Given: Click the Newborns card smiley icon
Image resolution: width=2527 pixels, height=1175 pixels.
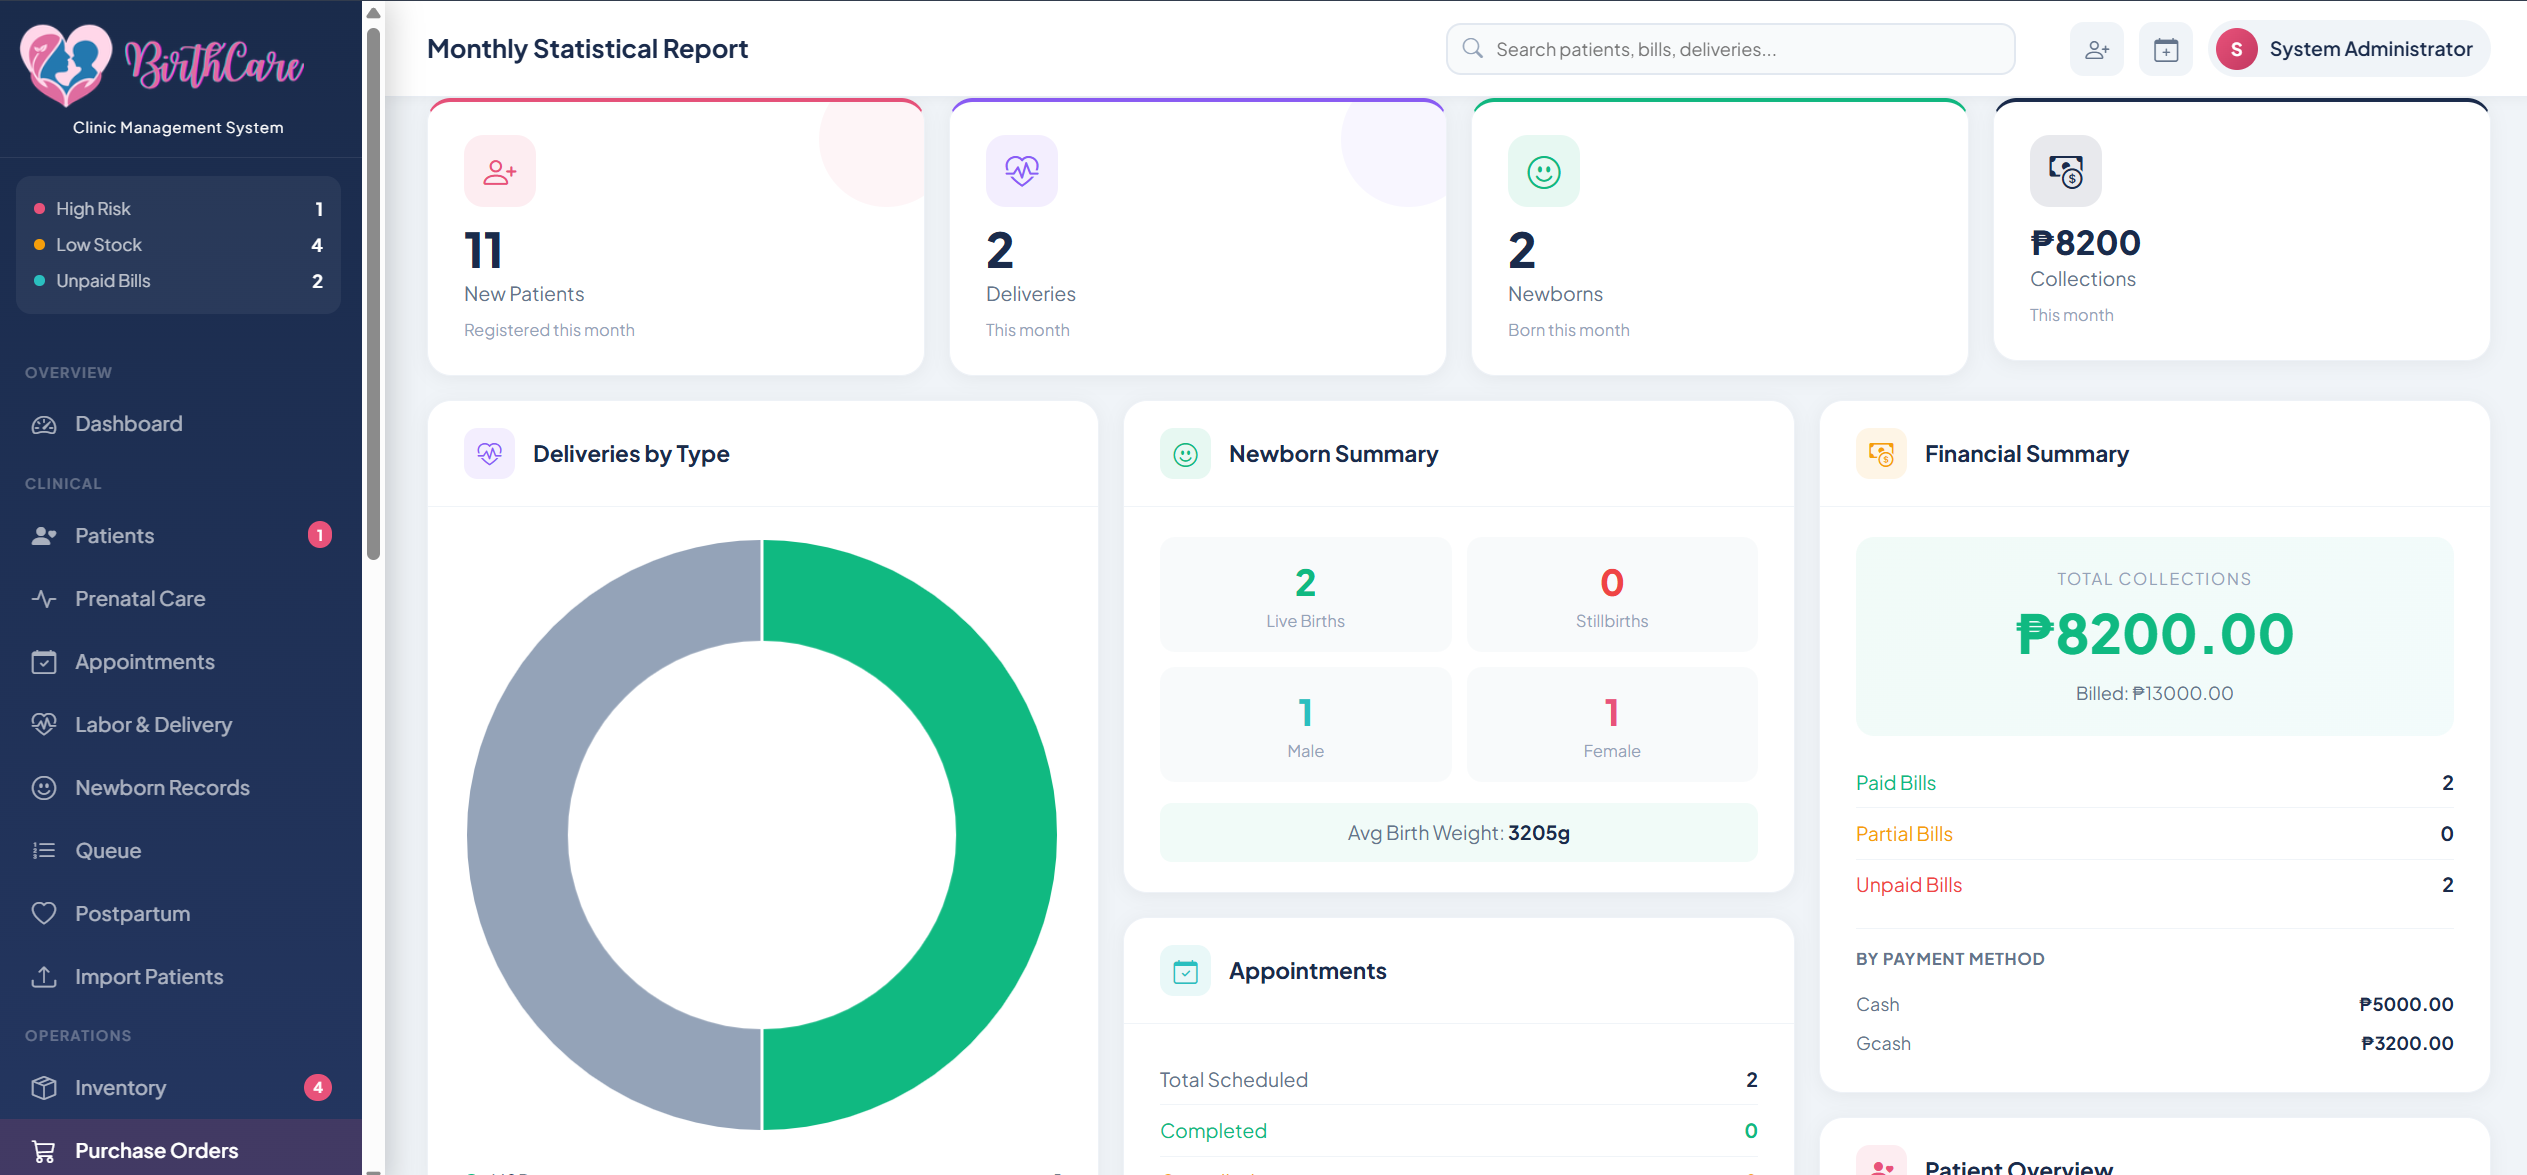Looking at the screenshot, I should (x=1544, y=171).
